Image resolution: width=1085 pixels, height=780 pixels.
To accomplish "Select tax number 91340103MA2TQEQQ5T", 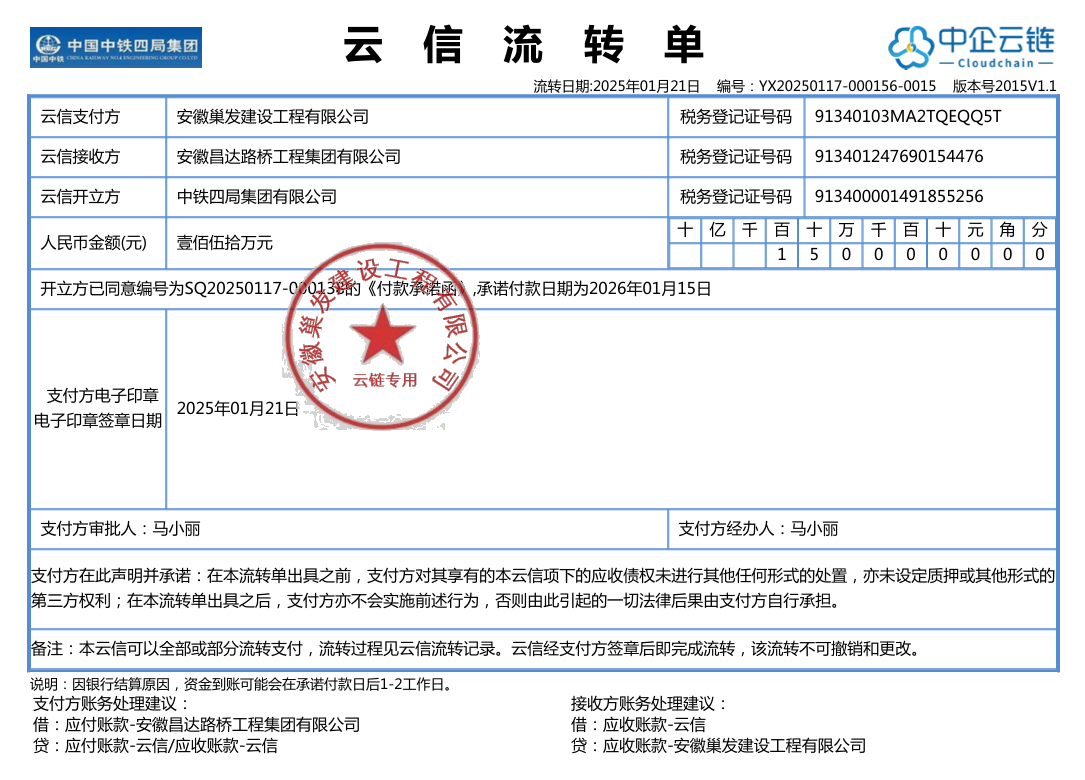I will 908,117.
